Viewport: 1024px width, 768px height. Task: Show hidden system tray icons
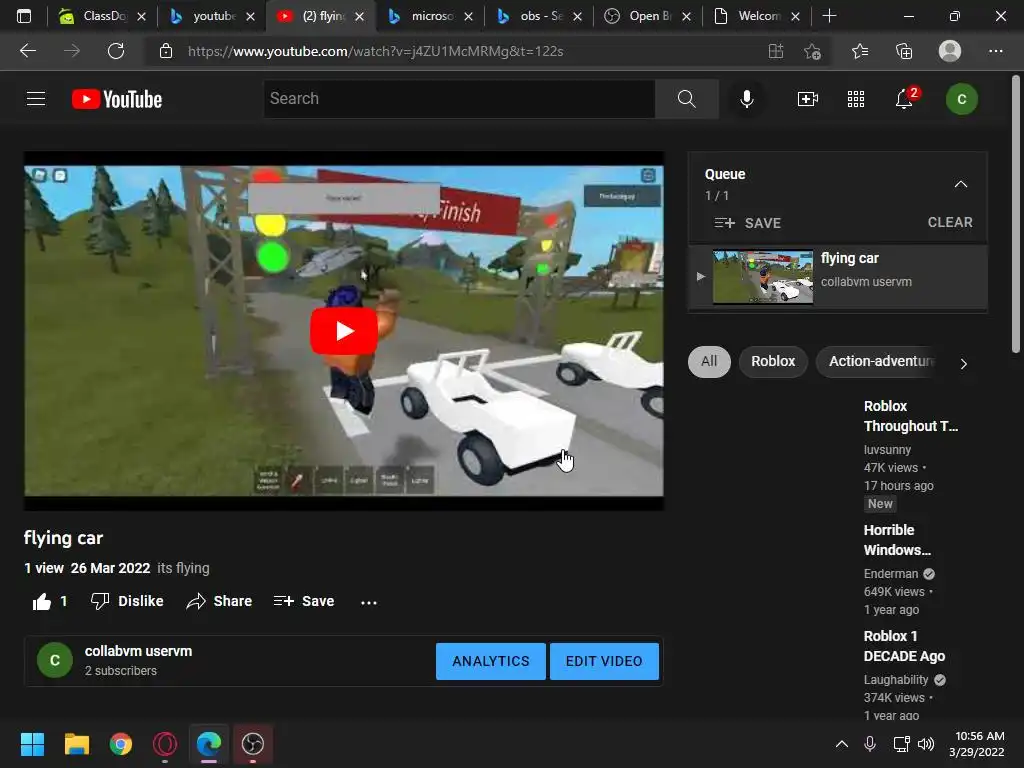[x=842, y=744]
